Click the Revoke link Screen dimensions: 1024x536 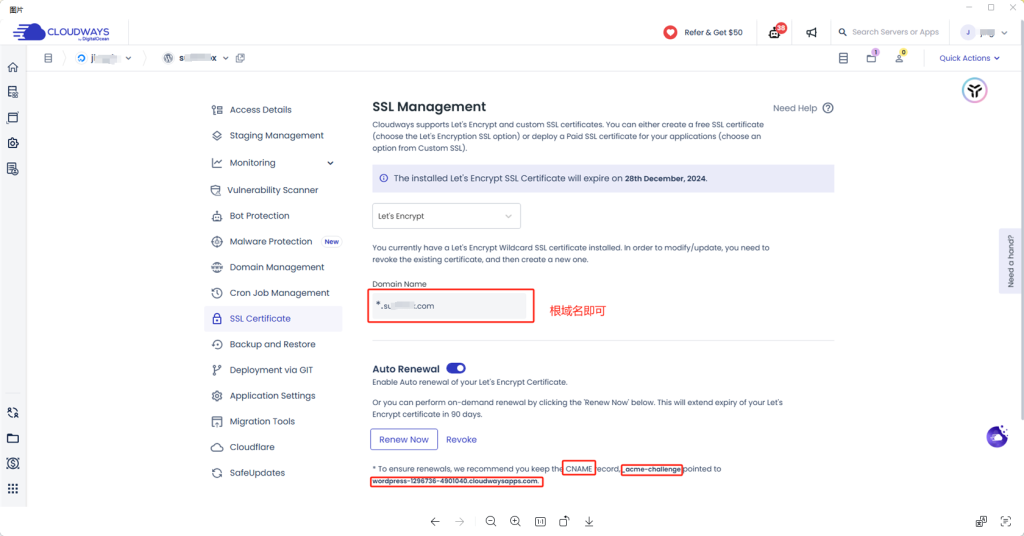461,439
